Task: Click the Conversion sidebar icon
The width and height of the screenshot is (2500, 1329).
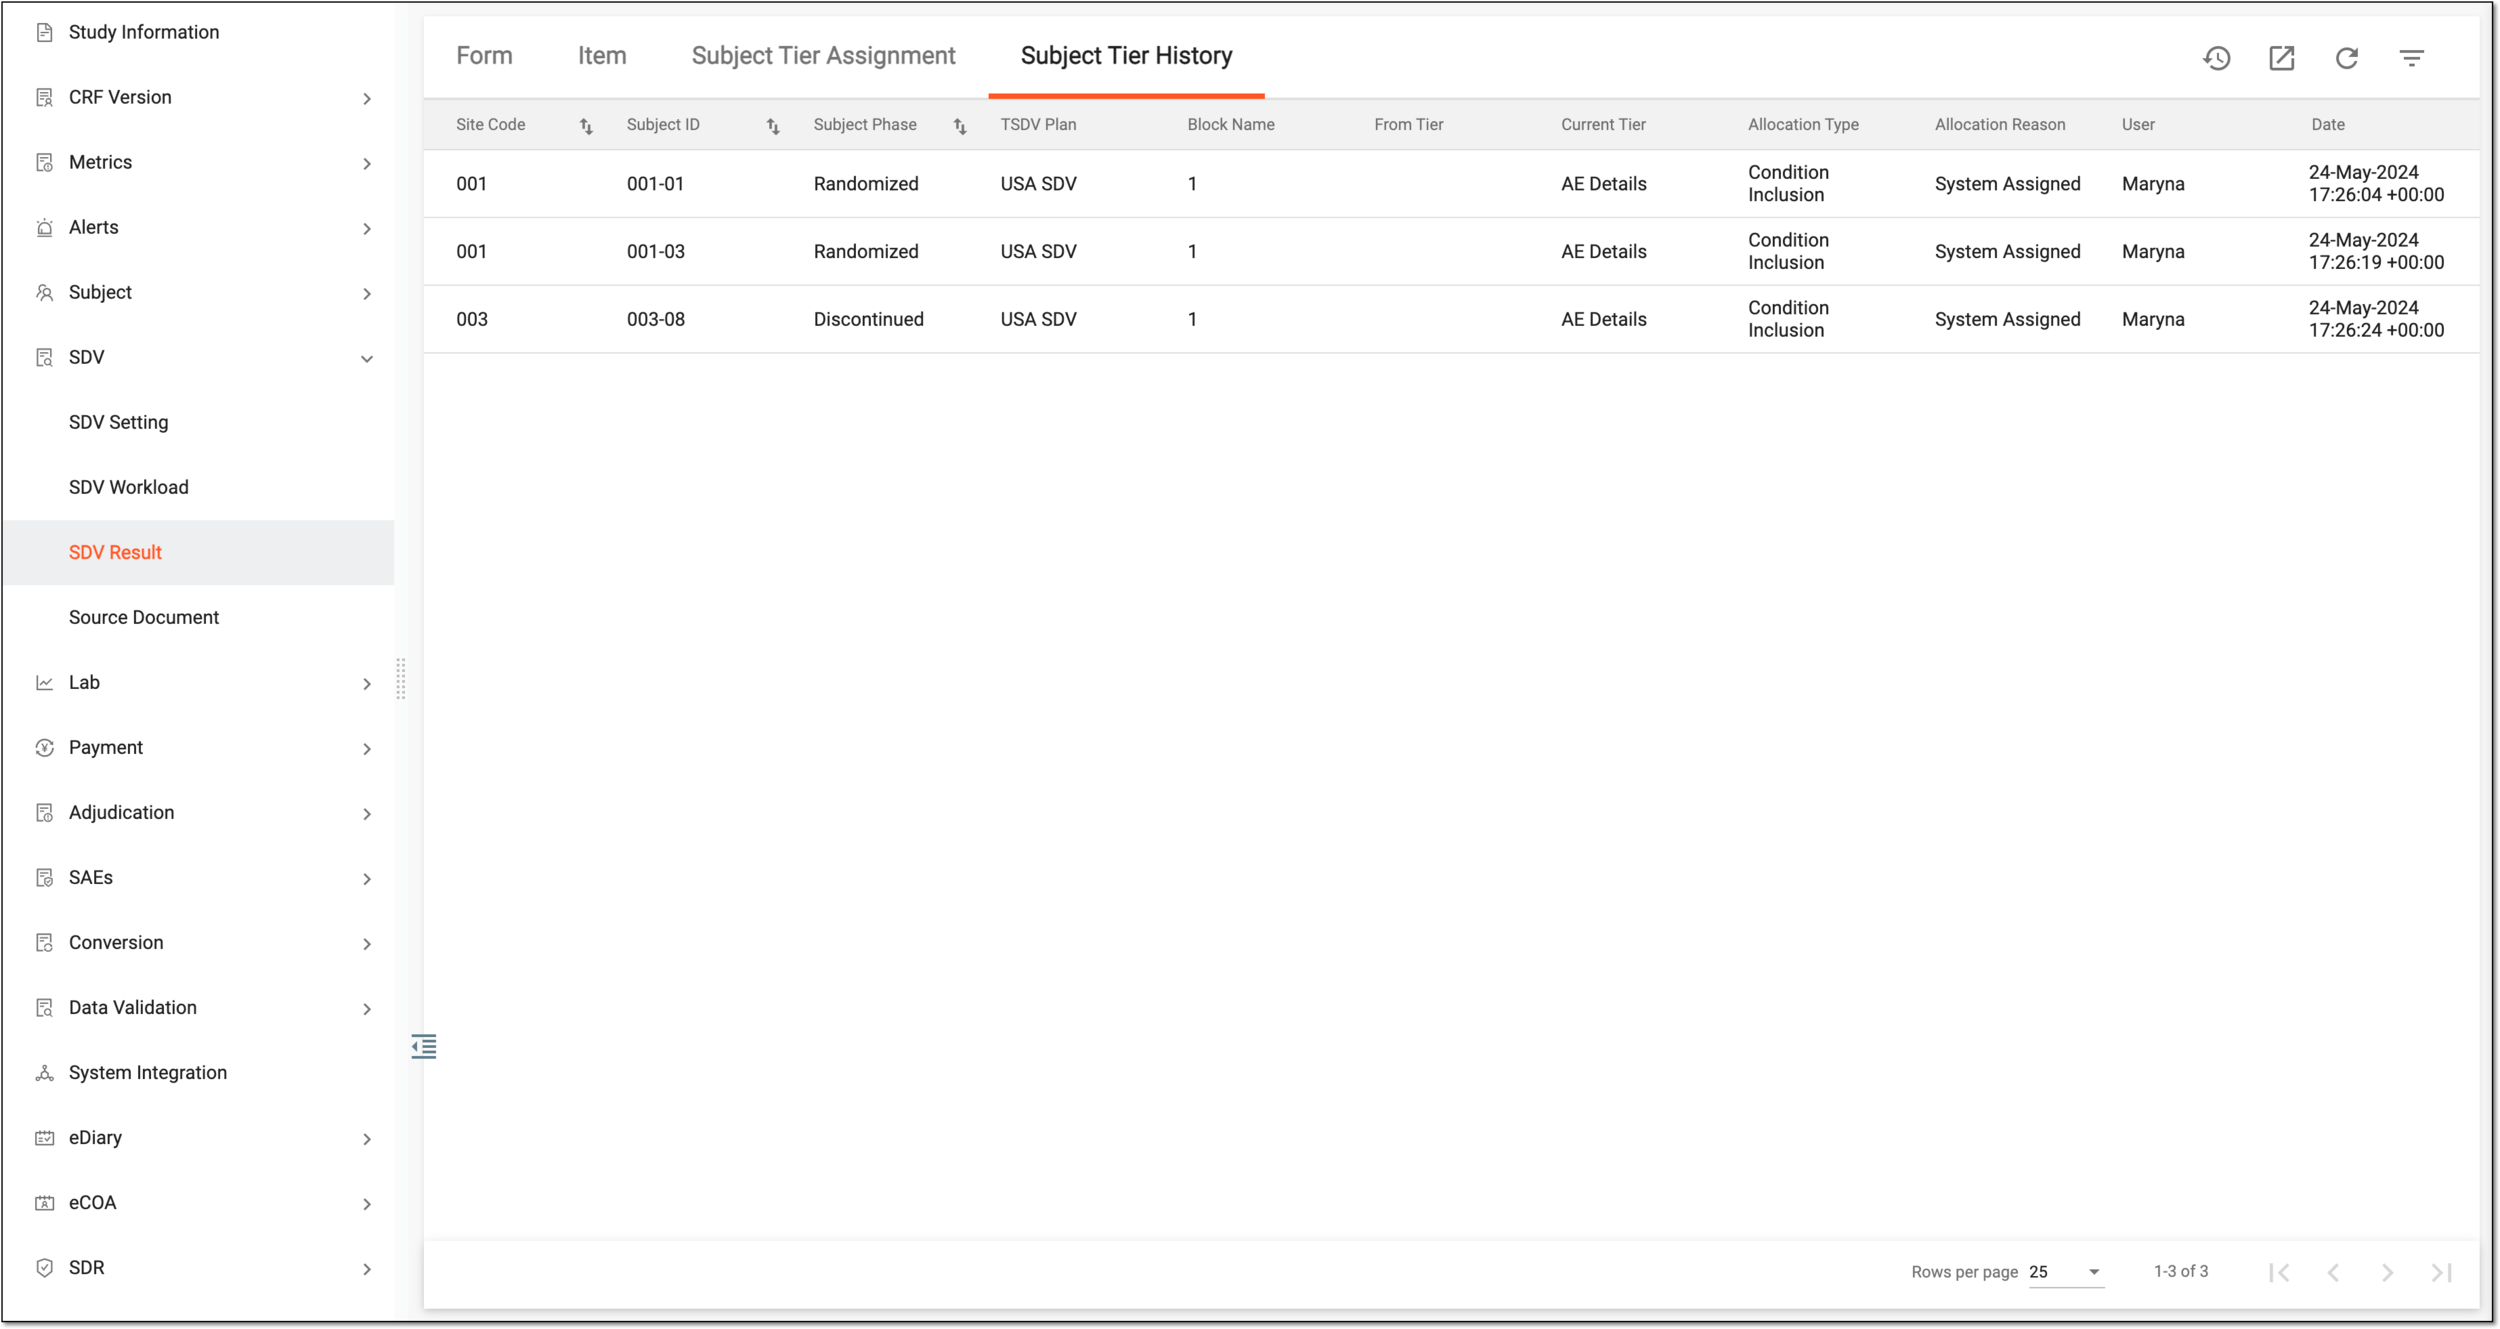Action: pyautogui.click(x=44, y=943)
